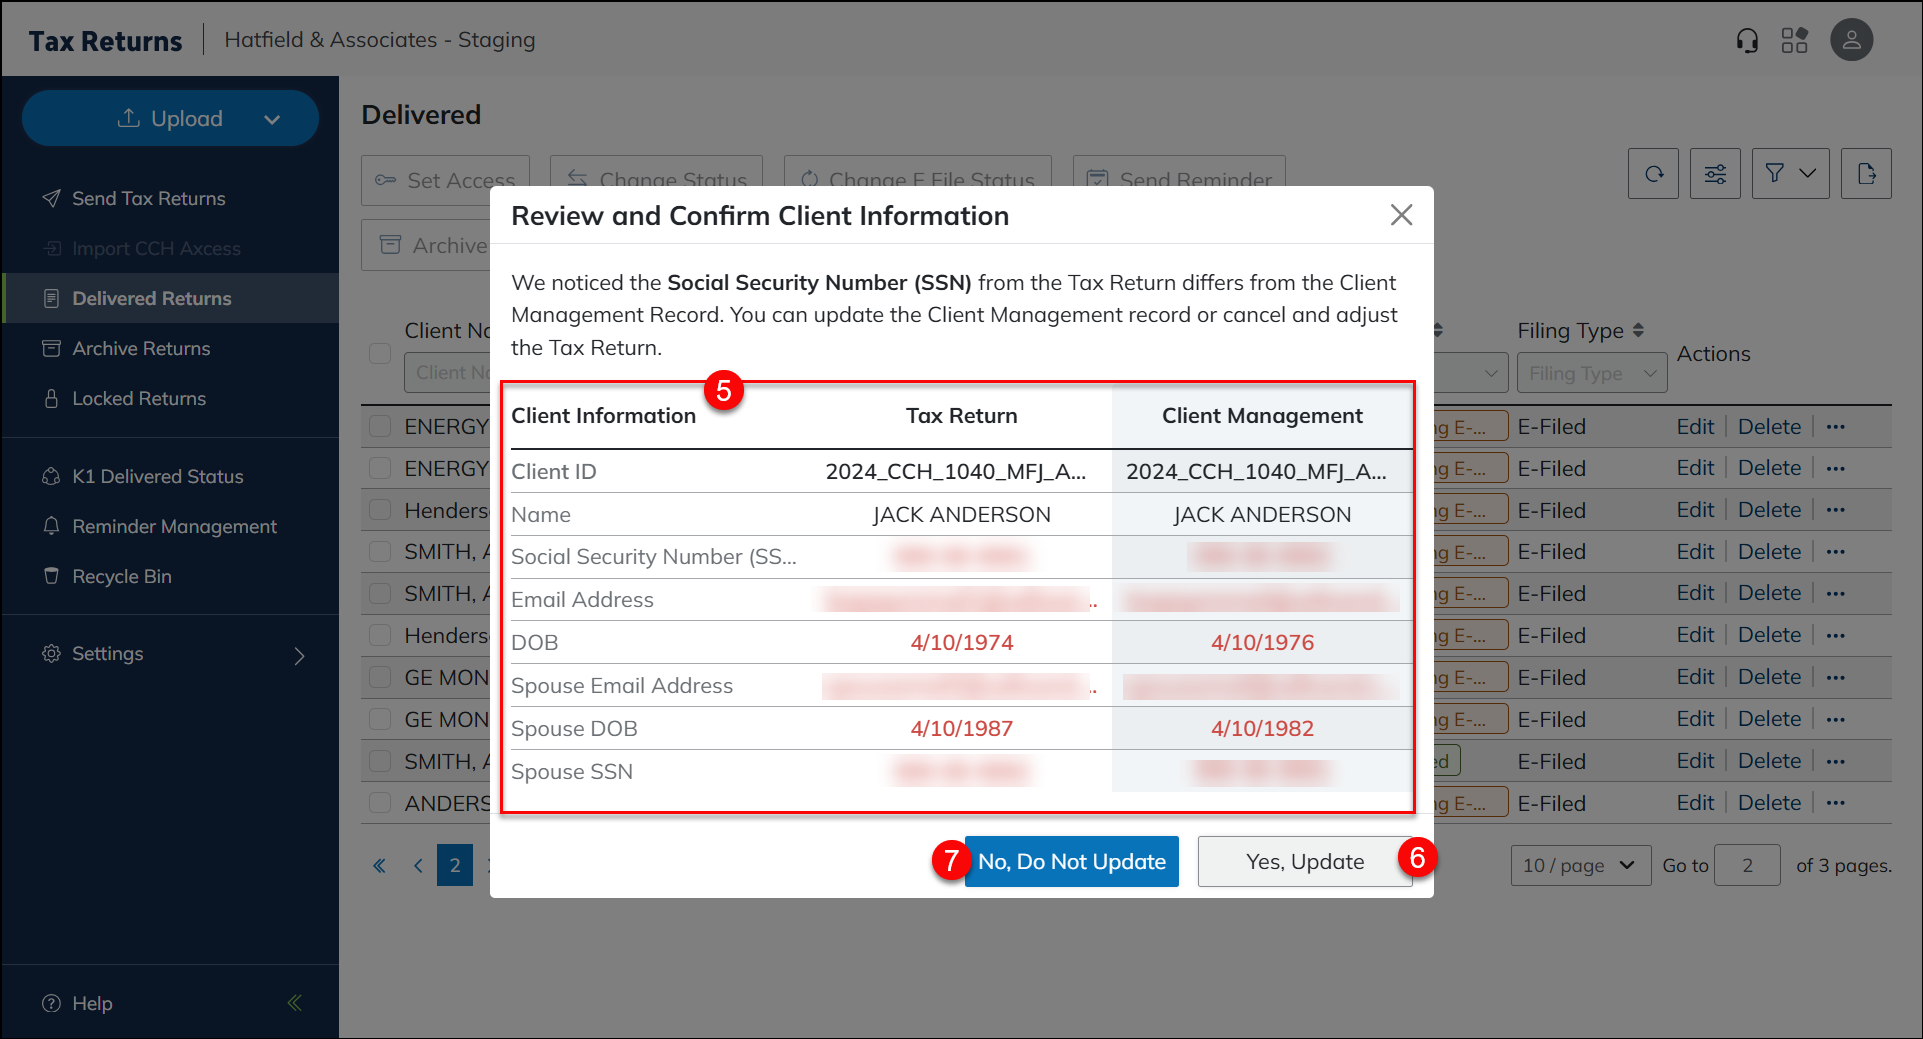1923x1039 pixels.
Task: Expand the Settings submenu
Action: (299, 655)
